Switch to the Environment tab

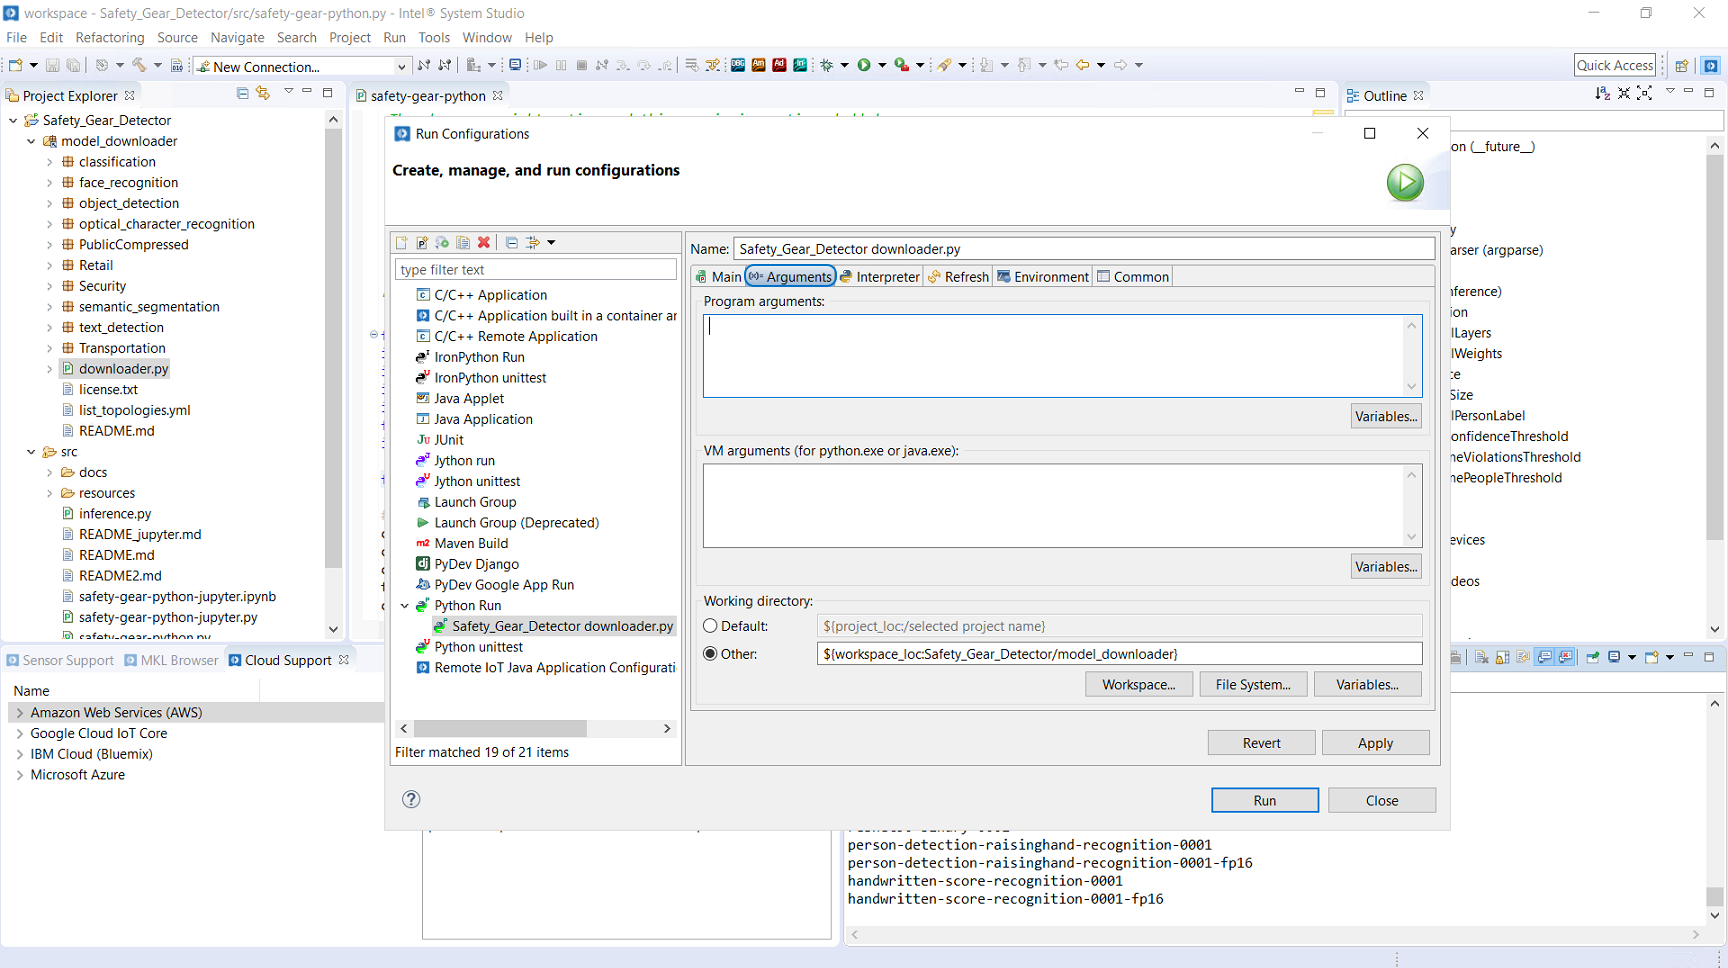(1043, 277)
